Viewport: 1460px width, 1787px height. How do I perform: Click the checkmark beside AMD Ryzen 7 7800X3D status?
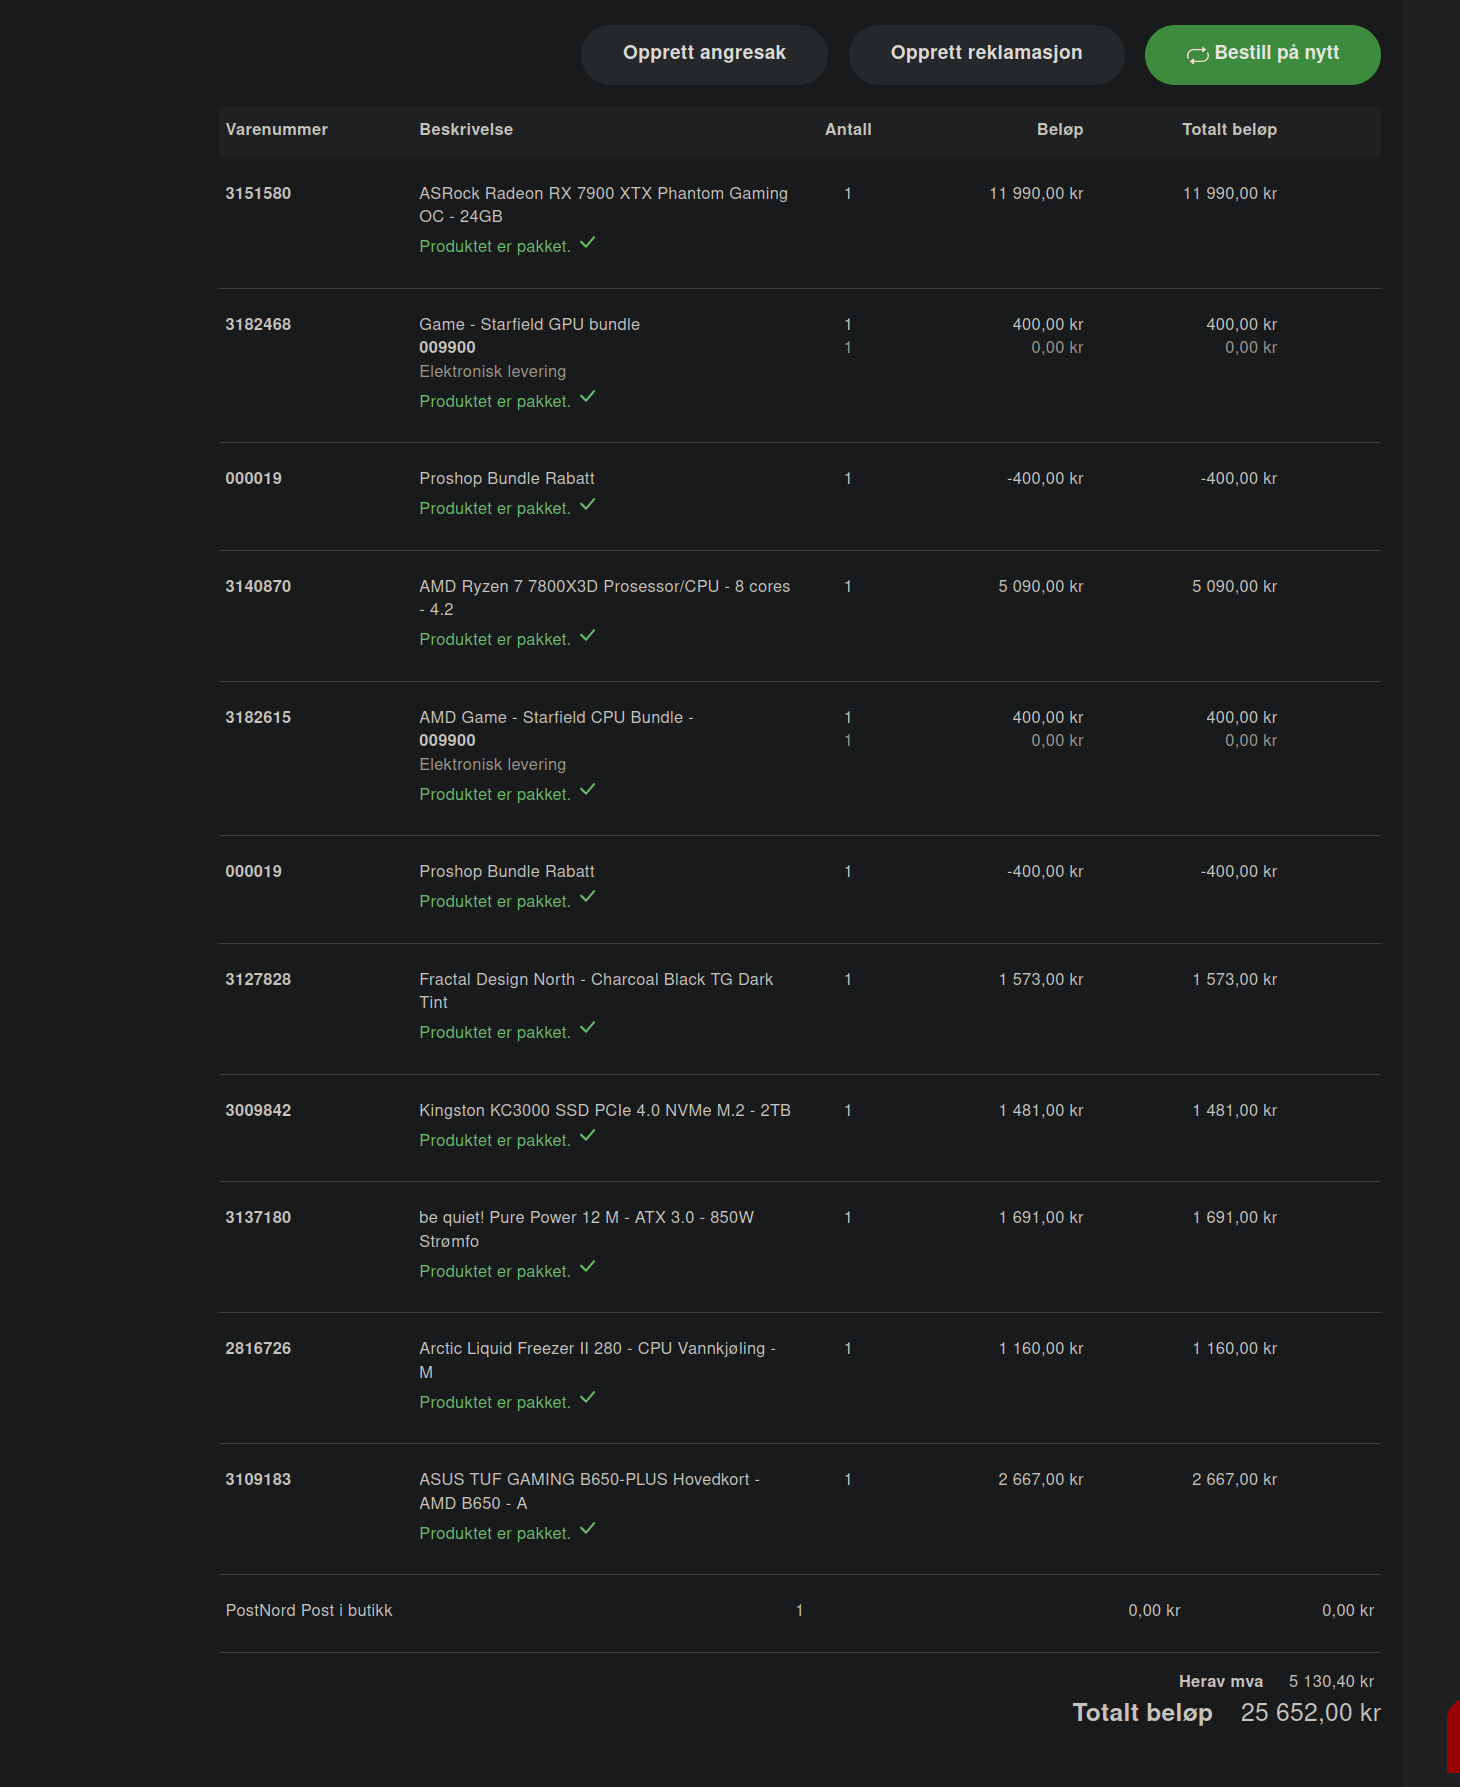588,636
